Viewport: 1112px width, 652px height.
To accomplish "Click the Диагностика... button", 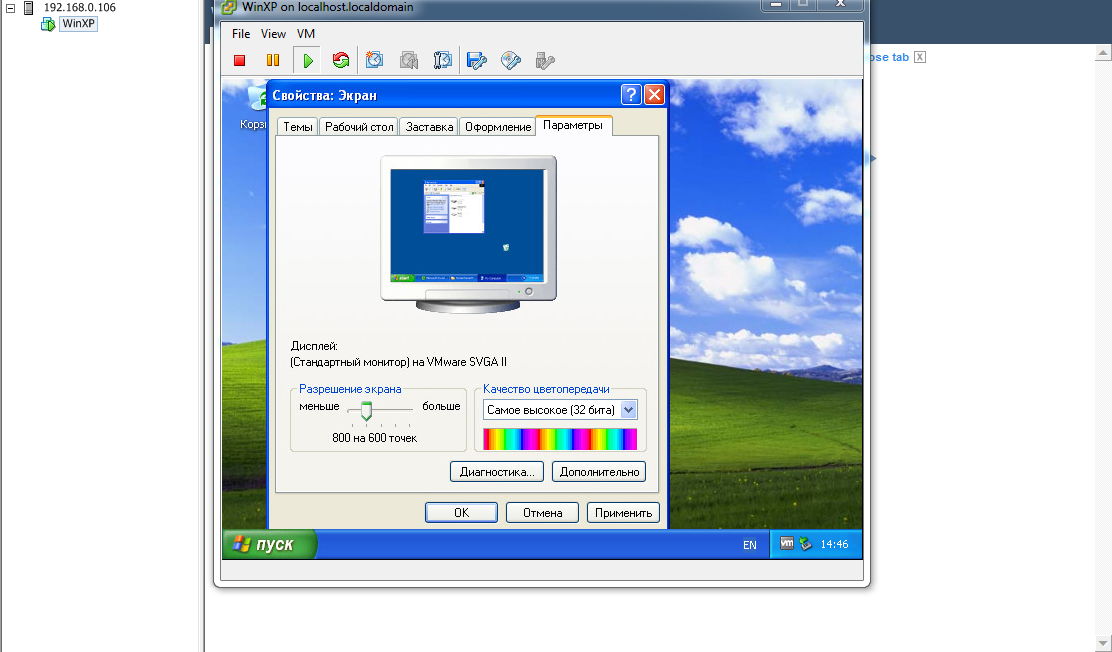I will click(497, 472).
